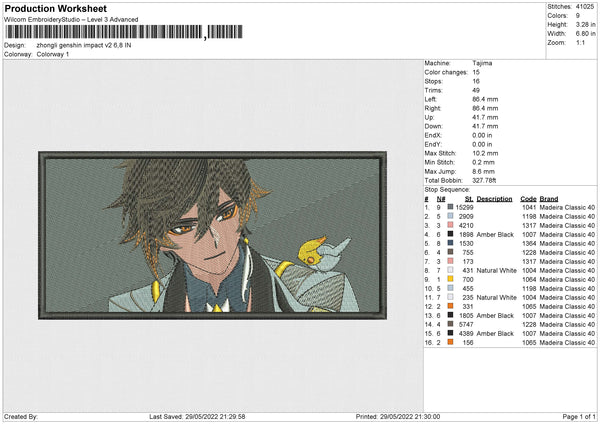The height and width of the screenshot is (424, 600).
Task: Click the brown swatch beside 5747 stitches
Action: pos(450,324)
